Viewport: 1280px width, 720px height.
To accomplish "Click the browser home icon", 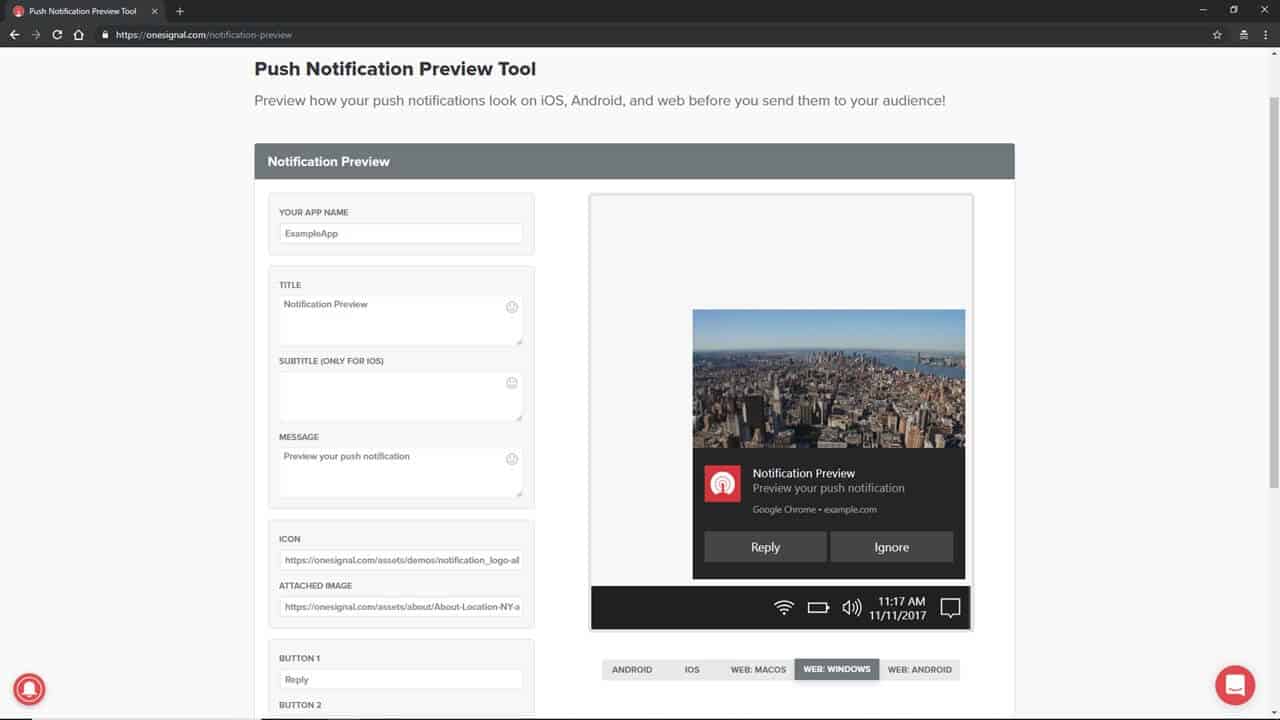I will pyautogui.click(x=79, y=34).
